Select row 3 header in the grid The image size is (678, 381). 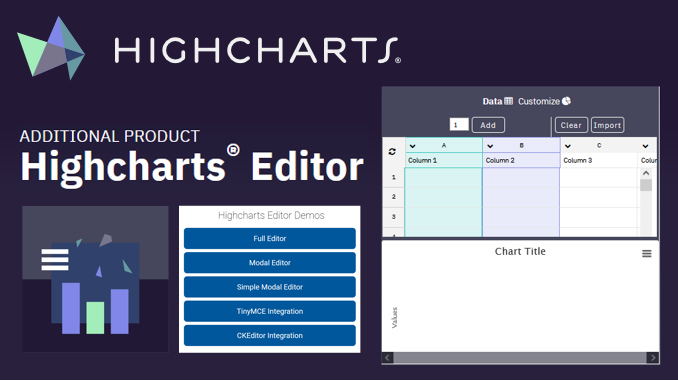tap(393, 217)
